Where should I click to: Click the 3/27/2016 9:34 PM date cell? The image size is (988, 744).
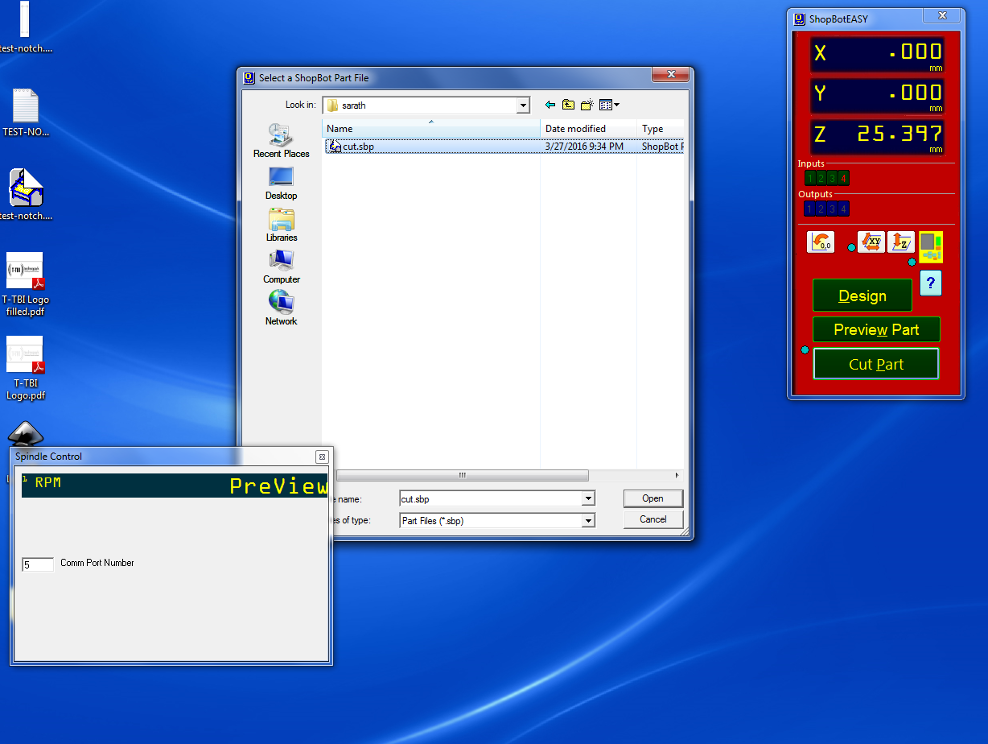(x=584, y=146)
